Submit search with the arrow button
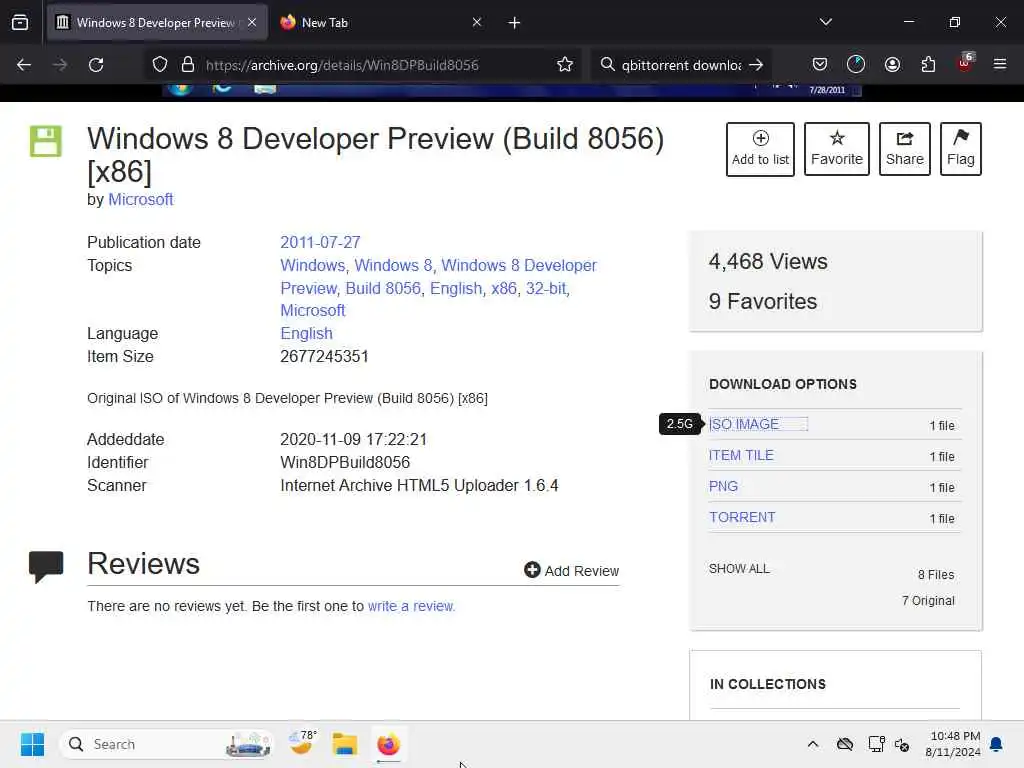The image size is (1024, 768). pos(756,65)
